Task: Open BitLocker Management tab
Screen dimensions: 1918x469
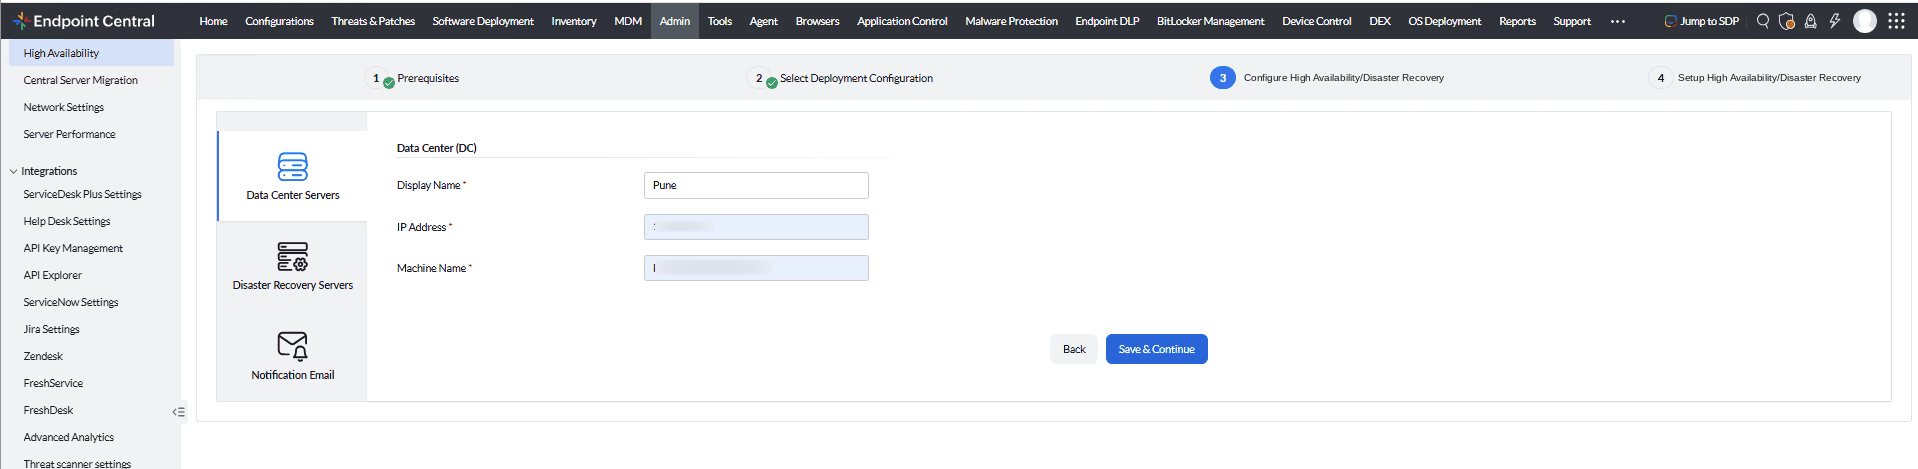Action: point(1210,21)
